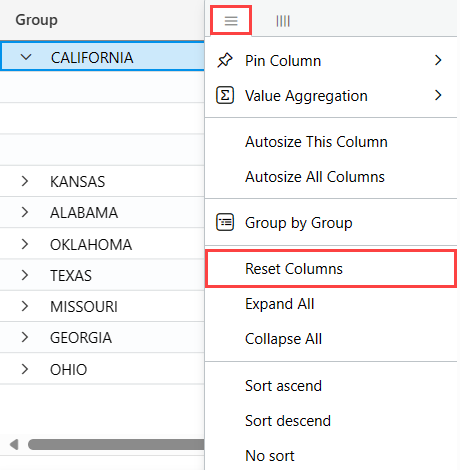Screen dimensions: 460x470
Task: Select Expand All option
Action: [x=331, y=304]
